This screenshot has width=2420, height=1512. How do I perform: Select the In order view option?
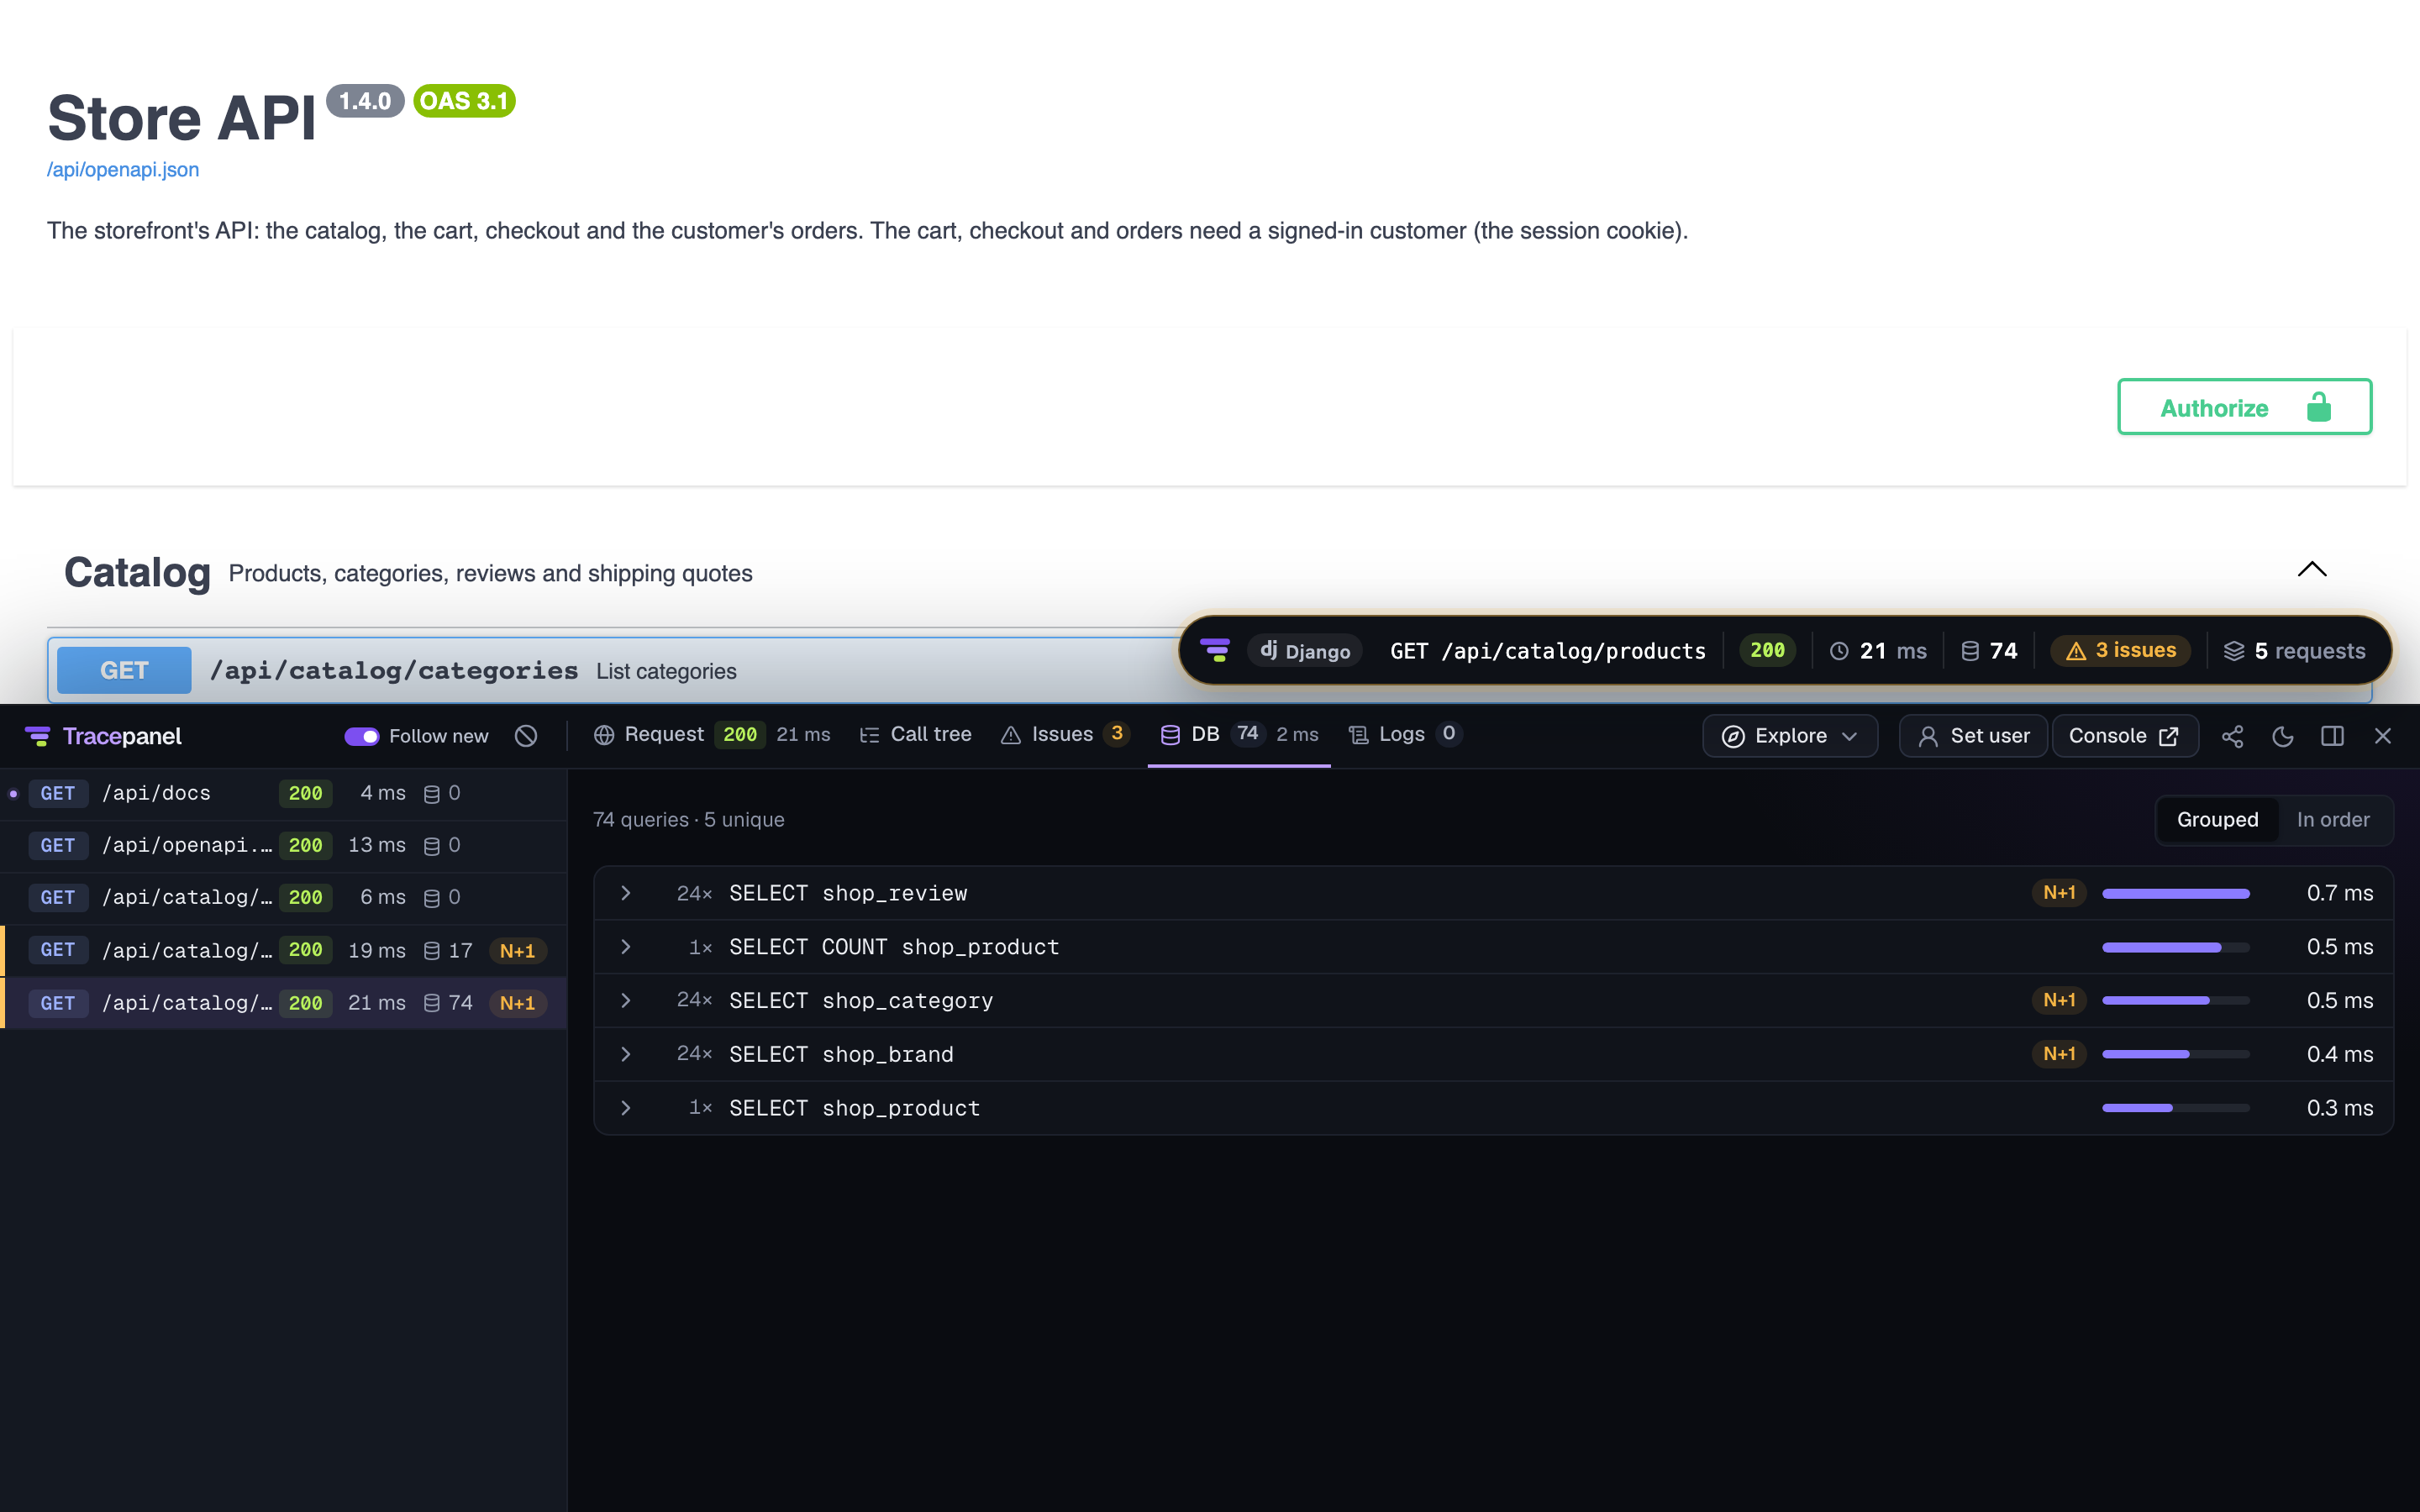[x=2333, y=820]
